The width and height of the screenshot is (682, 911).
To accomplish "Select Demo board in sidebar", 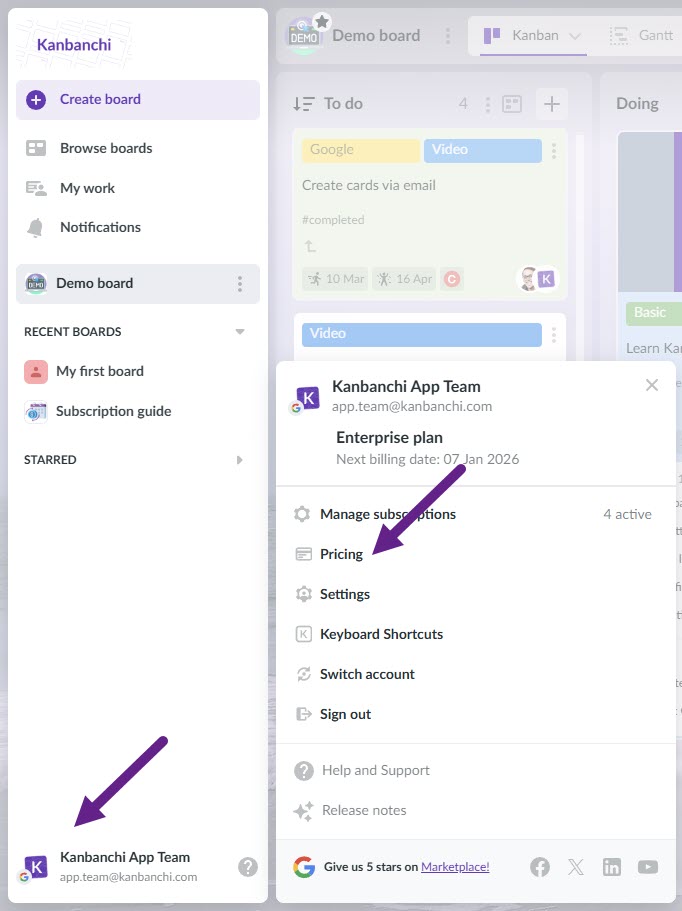I will click(x=138, y=284).
